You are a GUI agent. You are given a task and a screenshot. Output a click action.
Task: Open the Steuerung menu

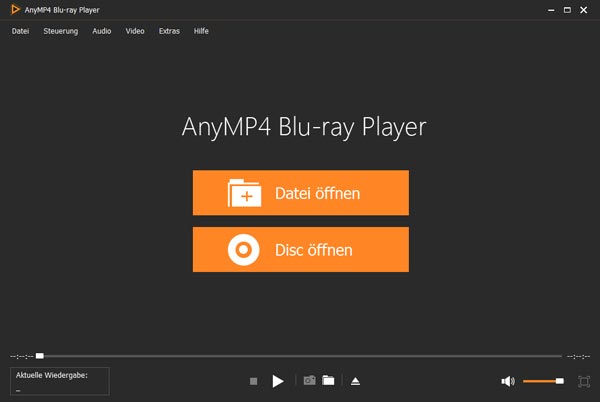[60, 31]
